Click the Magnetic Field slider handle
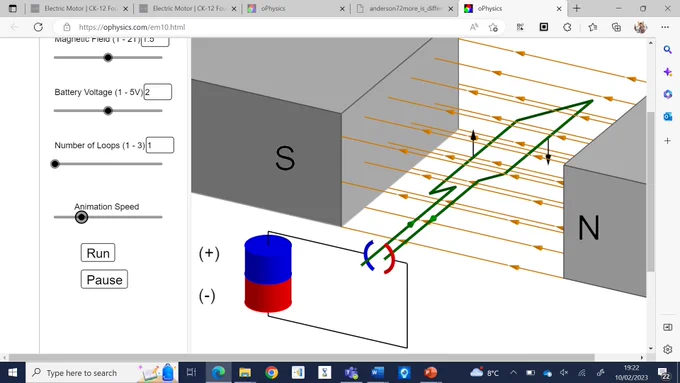The image size is (680, 383). coord(108,57)
